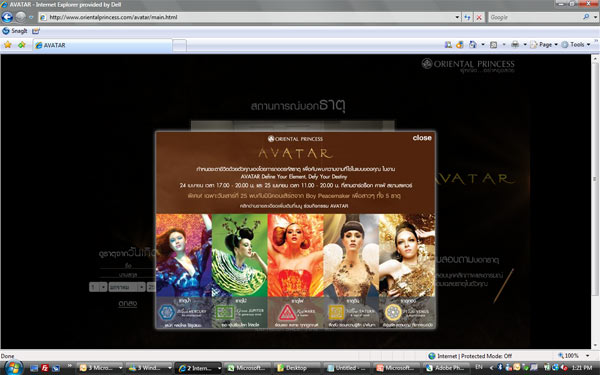The height and width of the screenshot is (375, 600).
Task: Click the Windows Start orb
Action: (x=13, y=368)
